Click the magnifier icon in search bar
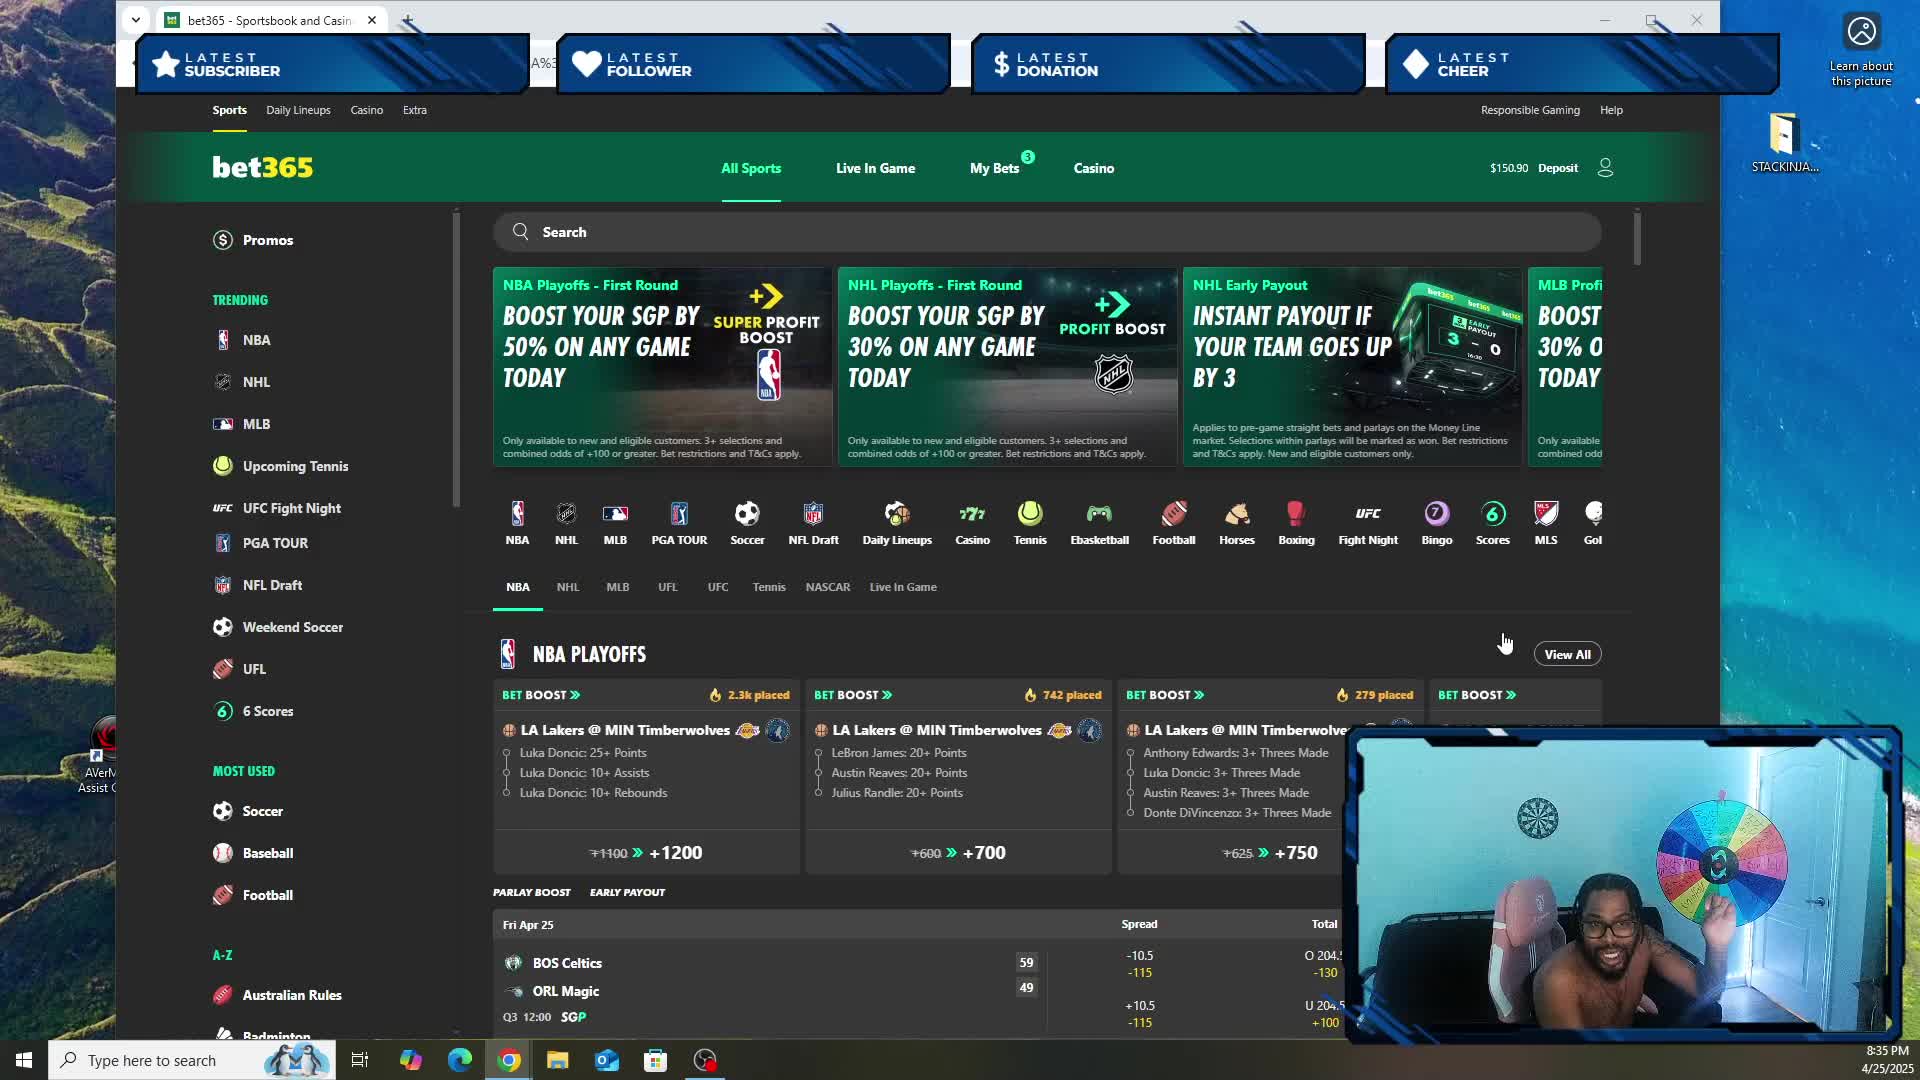 point(521,232)
